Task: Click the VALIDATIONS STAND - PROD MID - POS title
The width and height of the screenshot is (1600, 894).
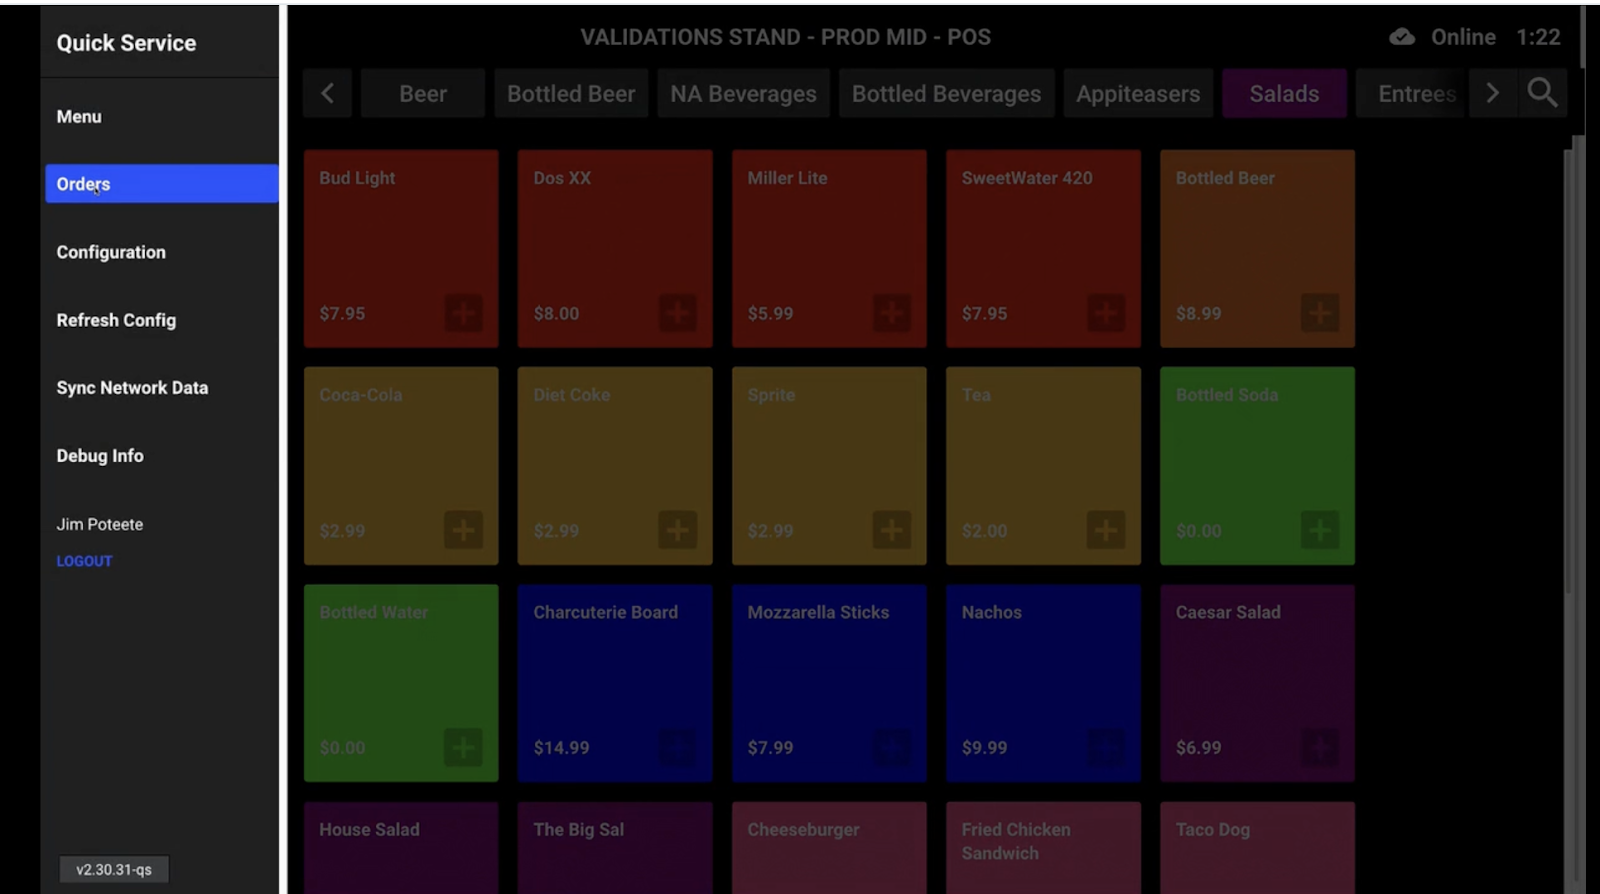Action: pyautogui.click(x=786, y=37)
